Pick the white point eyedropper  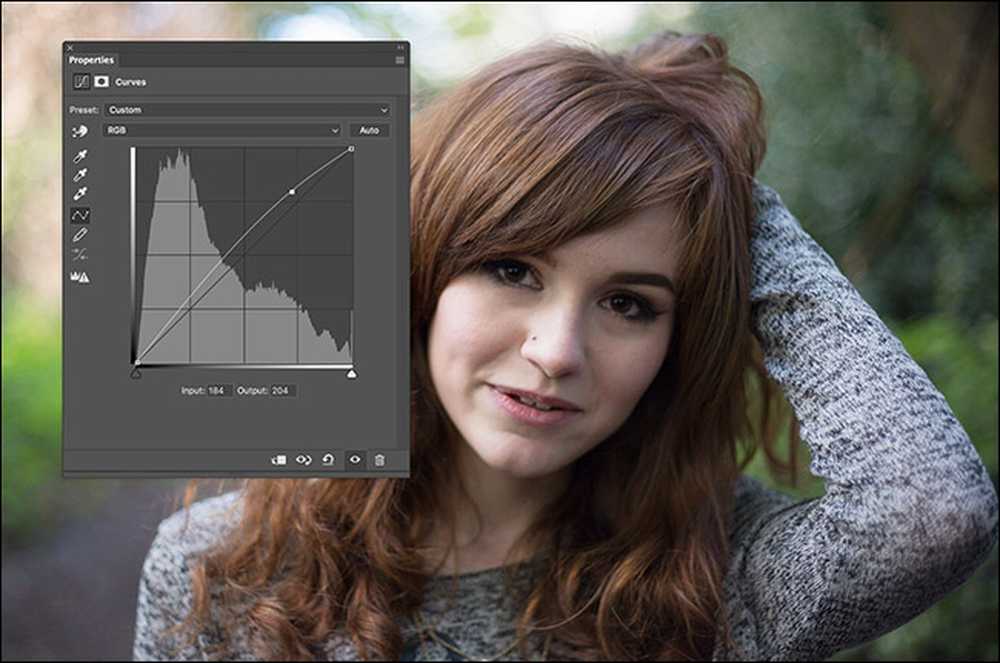tap(80, 193)
